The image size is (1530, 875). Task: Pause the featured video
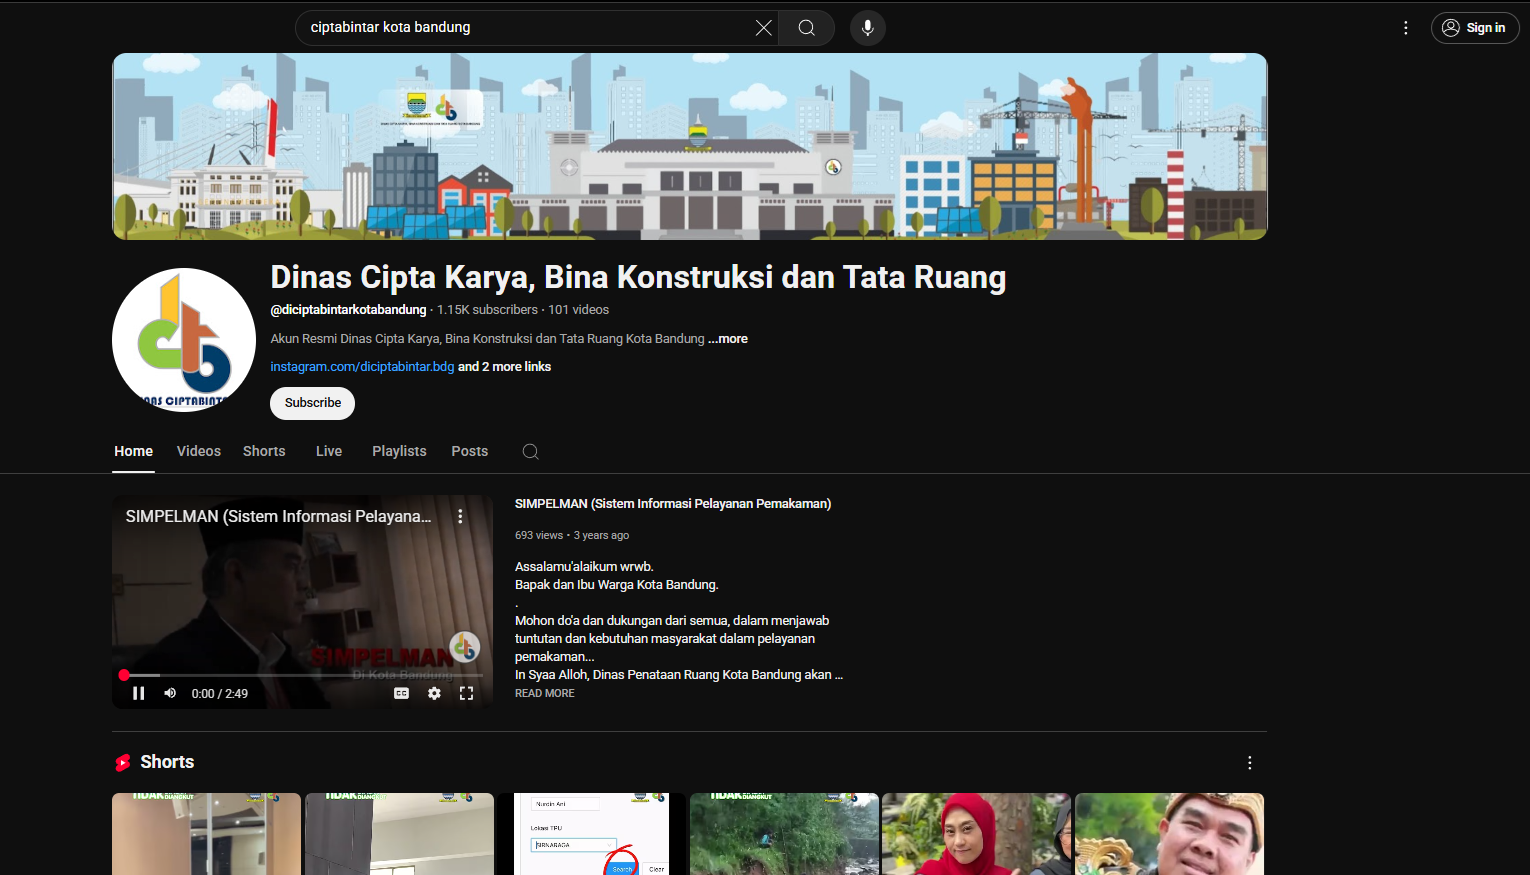point(139,693)
